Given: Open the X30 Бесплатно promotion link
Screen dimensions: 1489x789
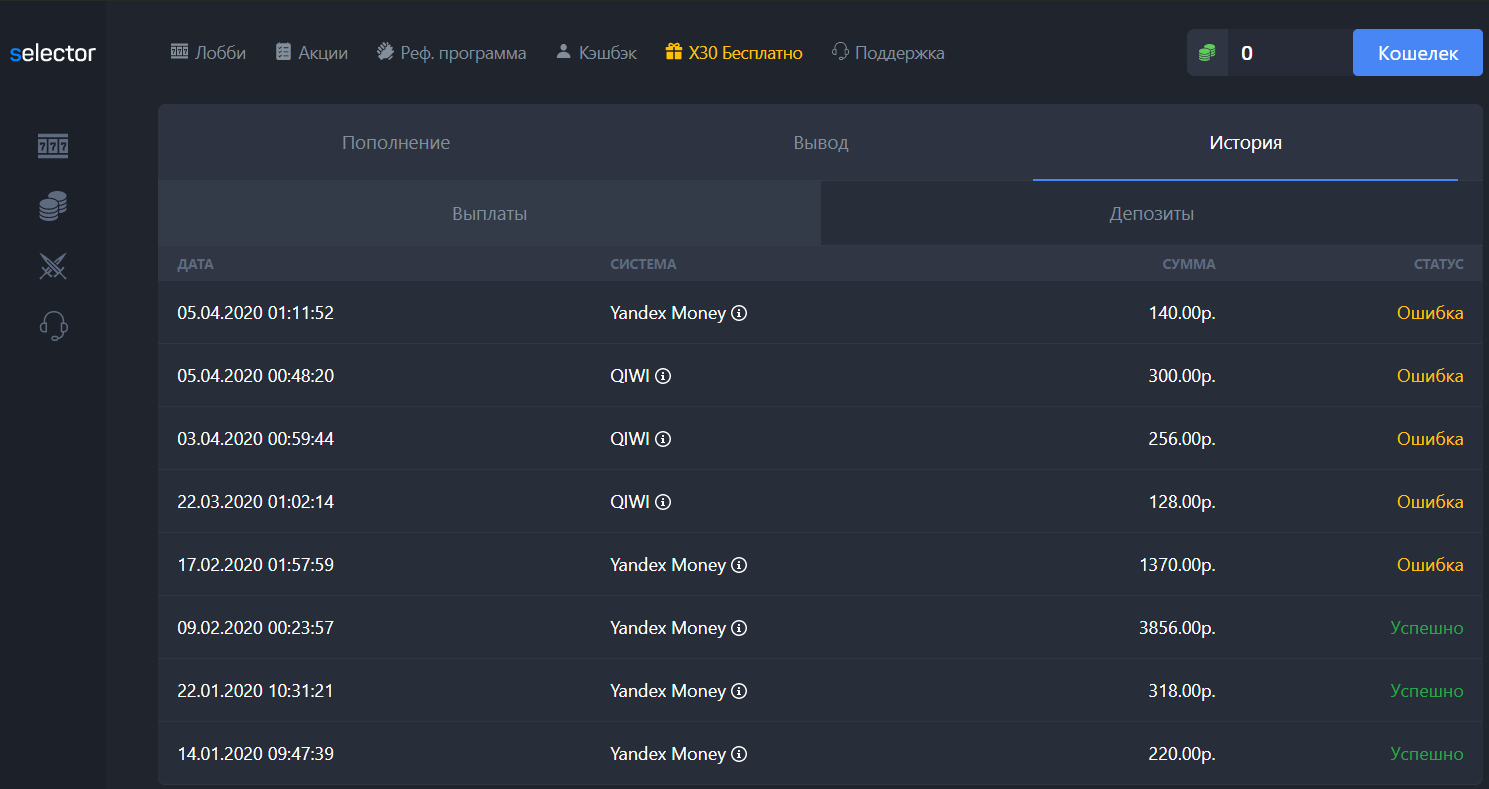Looking at the screenshot, I should pos(734,53).
